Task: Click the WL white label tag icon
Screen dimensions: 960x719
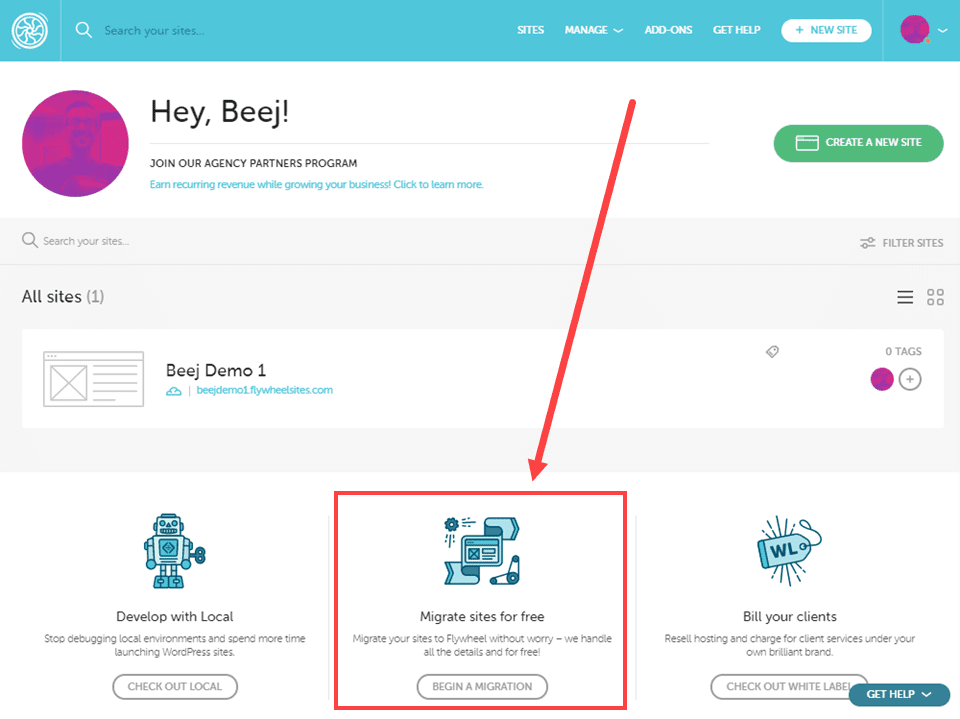Action: (x=789, y=547)
